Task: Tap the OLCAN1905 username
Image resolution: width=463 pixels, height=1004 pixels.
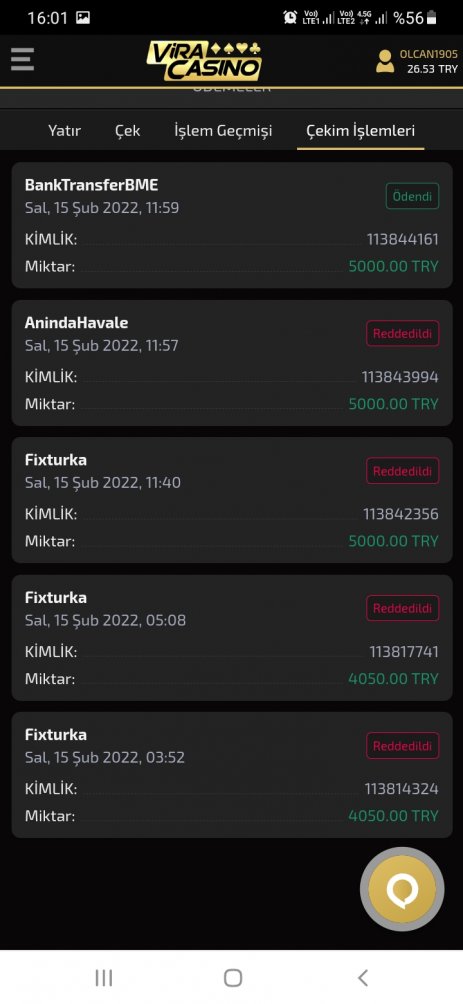Action: [x=428, y=54]
